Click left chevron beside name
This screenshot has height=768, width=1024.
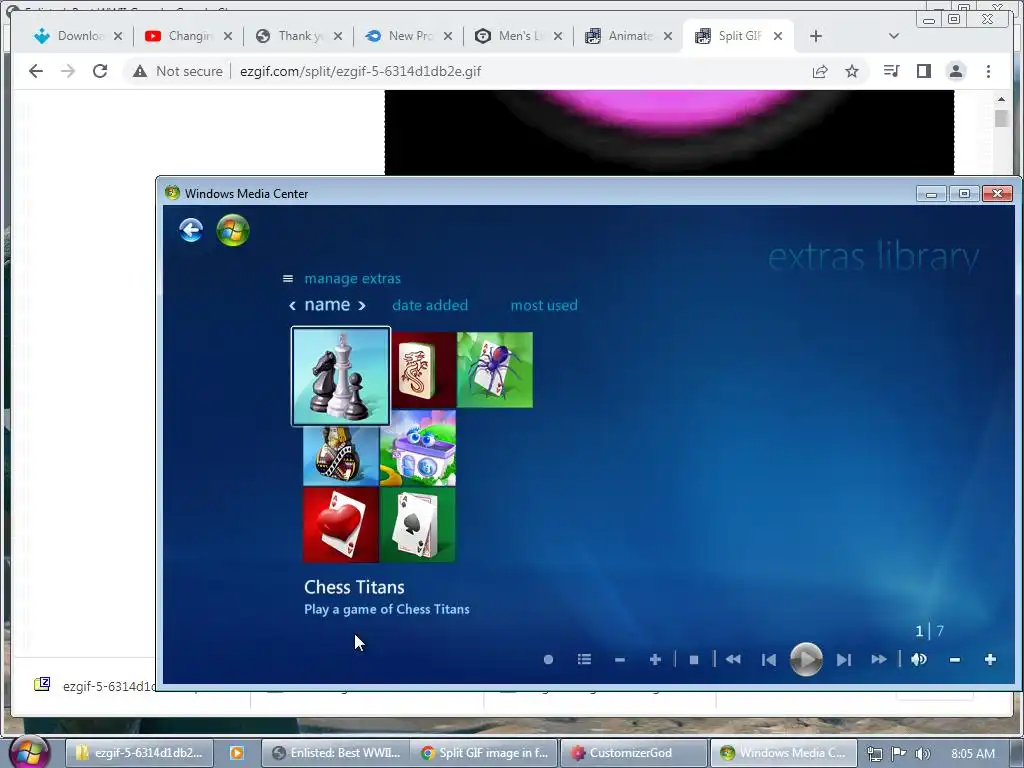pos(292,306)
